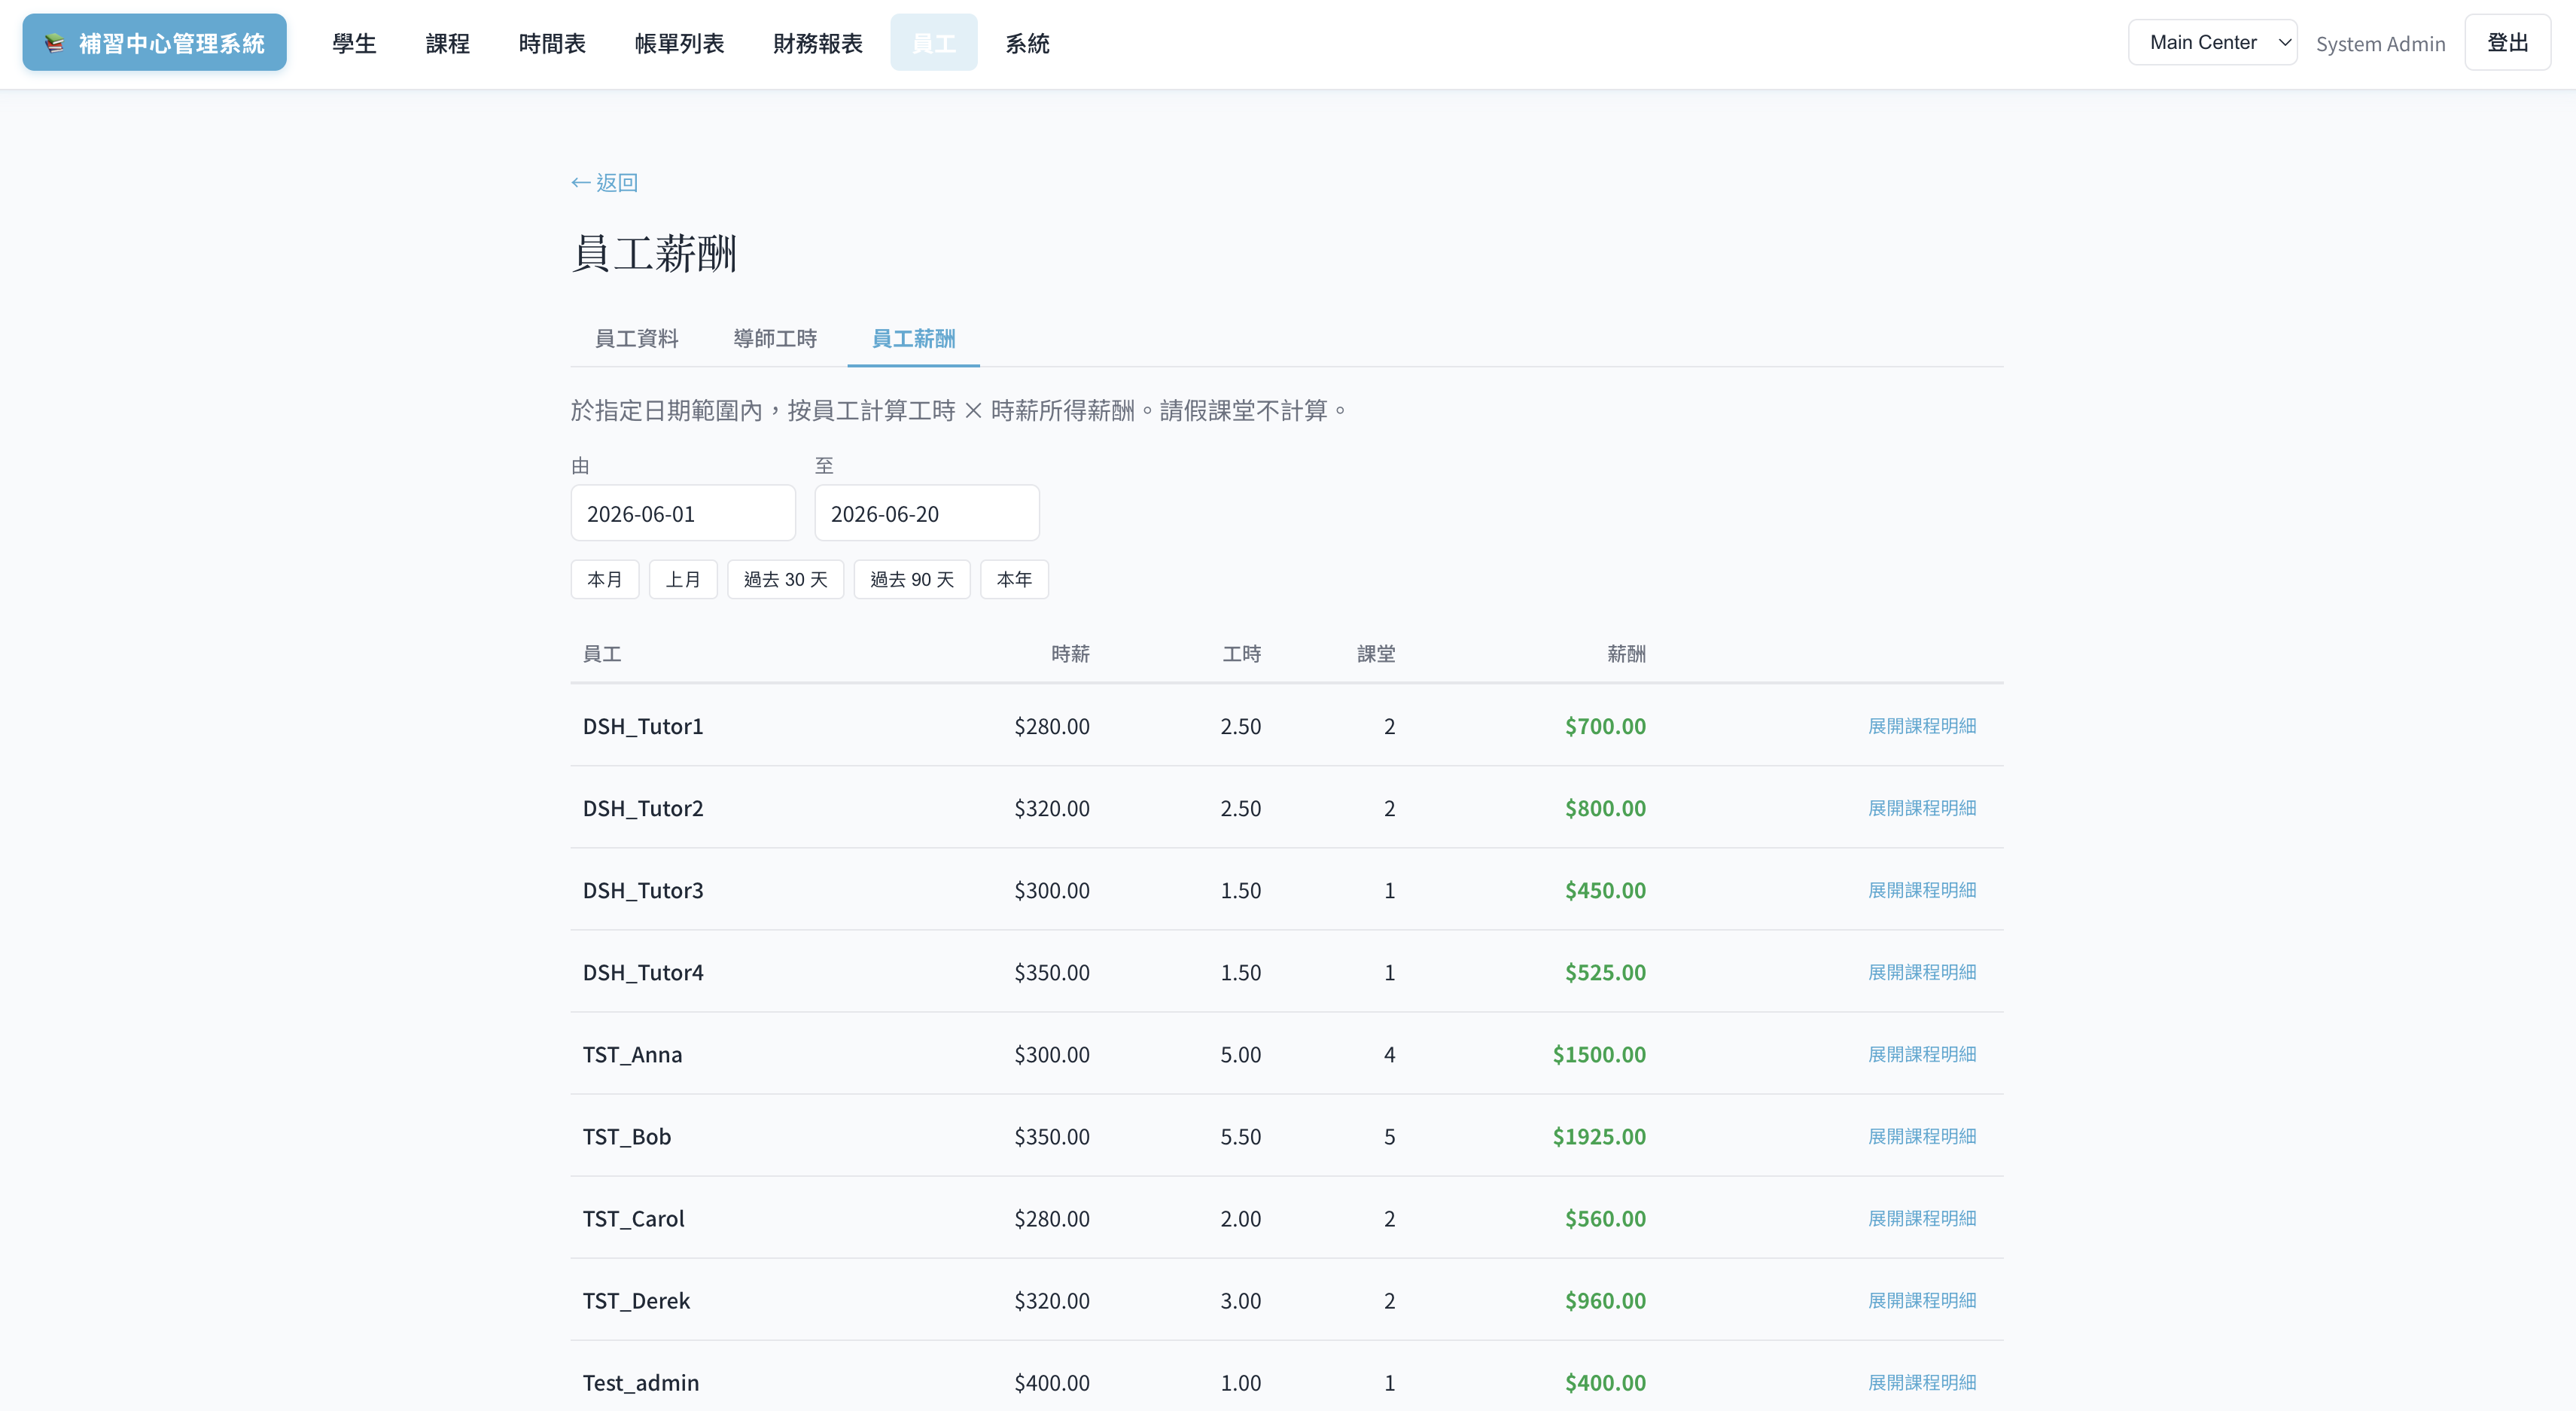Image resolution: width=2576 pixels, height=1411 pixels.
Task: Expand course details for Test_admin
Action: [x=1921, y=1382]
